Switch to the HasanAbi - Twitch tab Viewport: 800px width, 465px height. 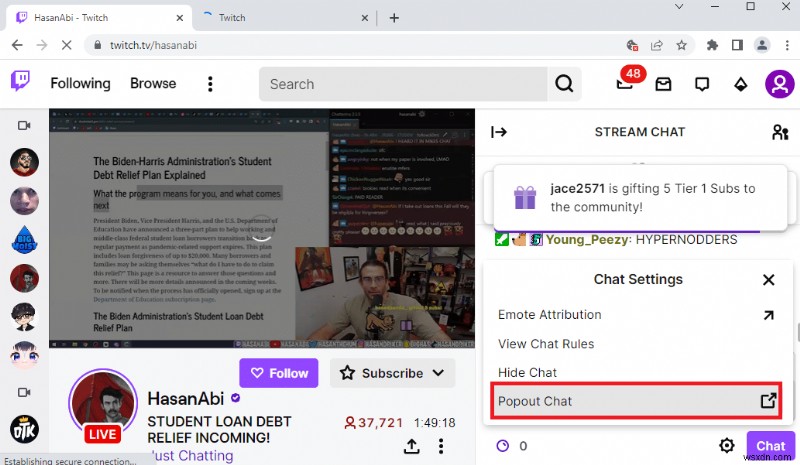pos(99,18)
